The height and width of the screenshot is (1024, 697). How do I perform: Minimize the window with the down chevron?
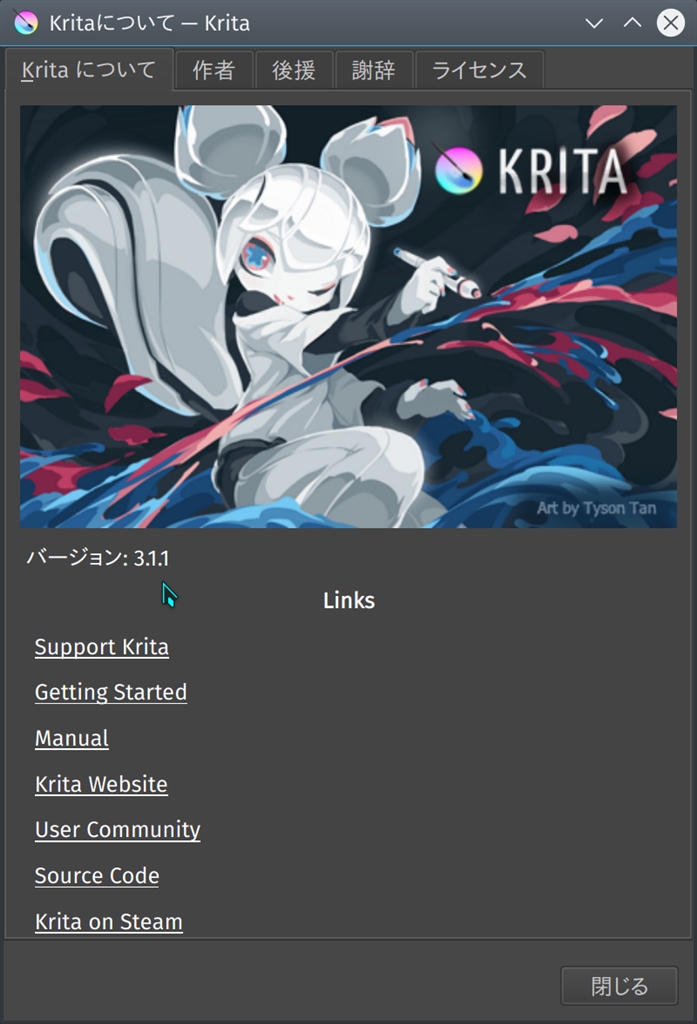pos(594,24)
